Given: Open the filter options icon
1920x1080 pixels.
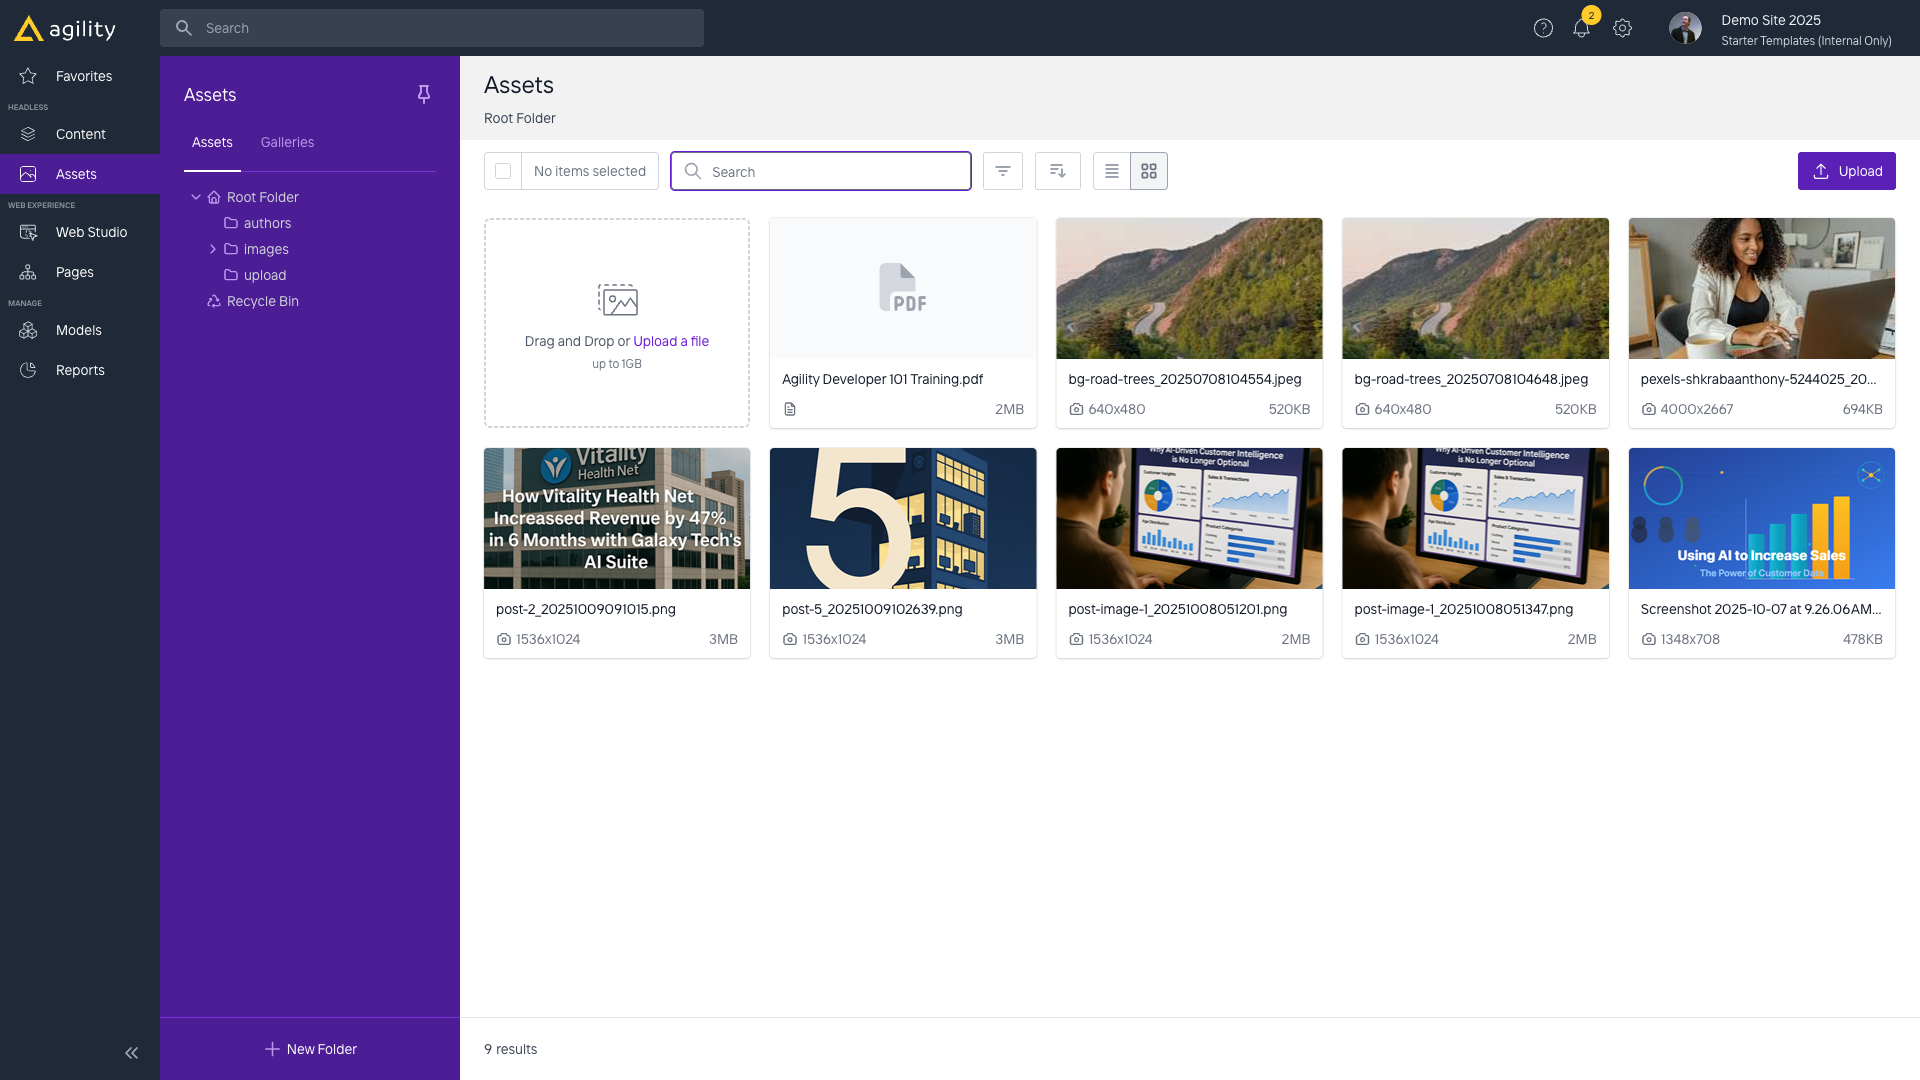Looking at the screenshot, I should coord(1002,171).
